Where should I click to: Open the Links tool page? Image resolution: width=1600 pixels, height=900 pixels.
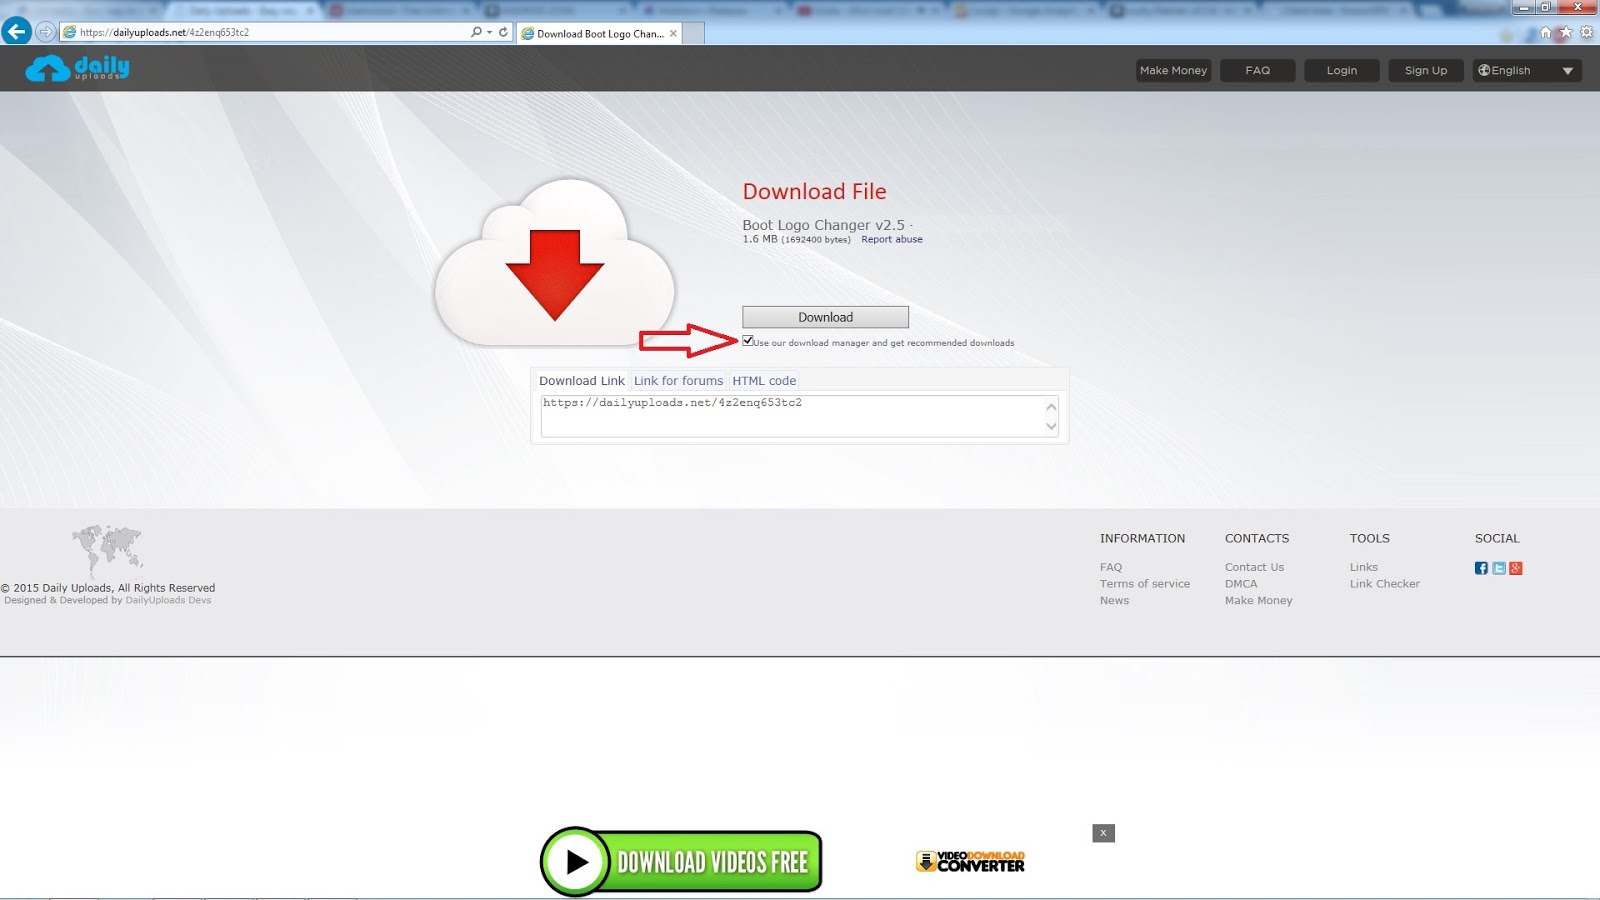coord(1364,567)
